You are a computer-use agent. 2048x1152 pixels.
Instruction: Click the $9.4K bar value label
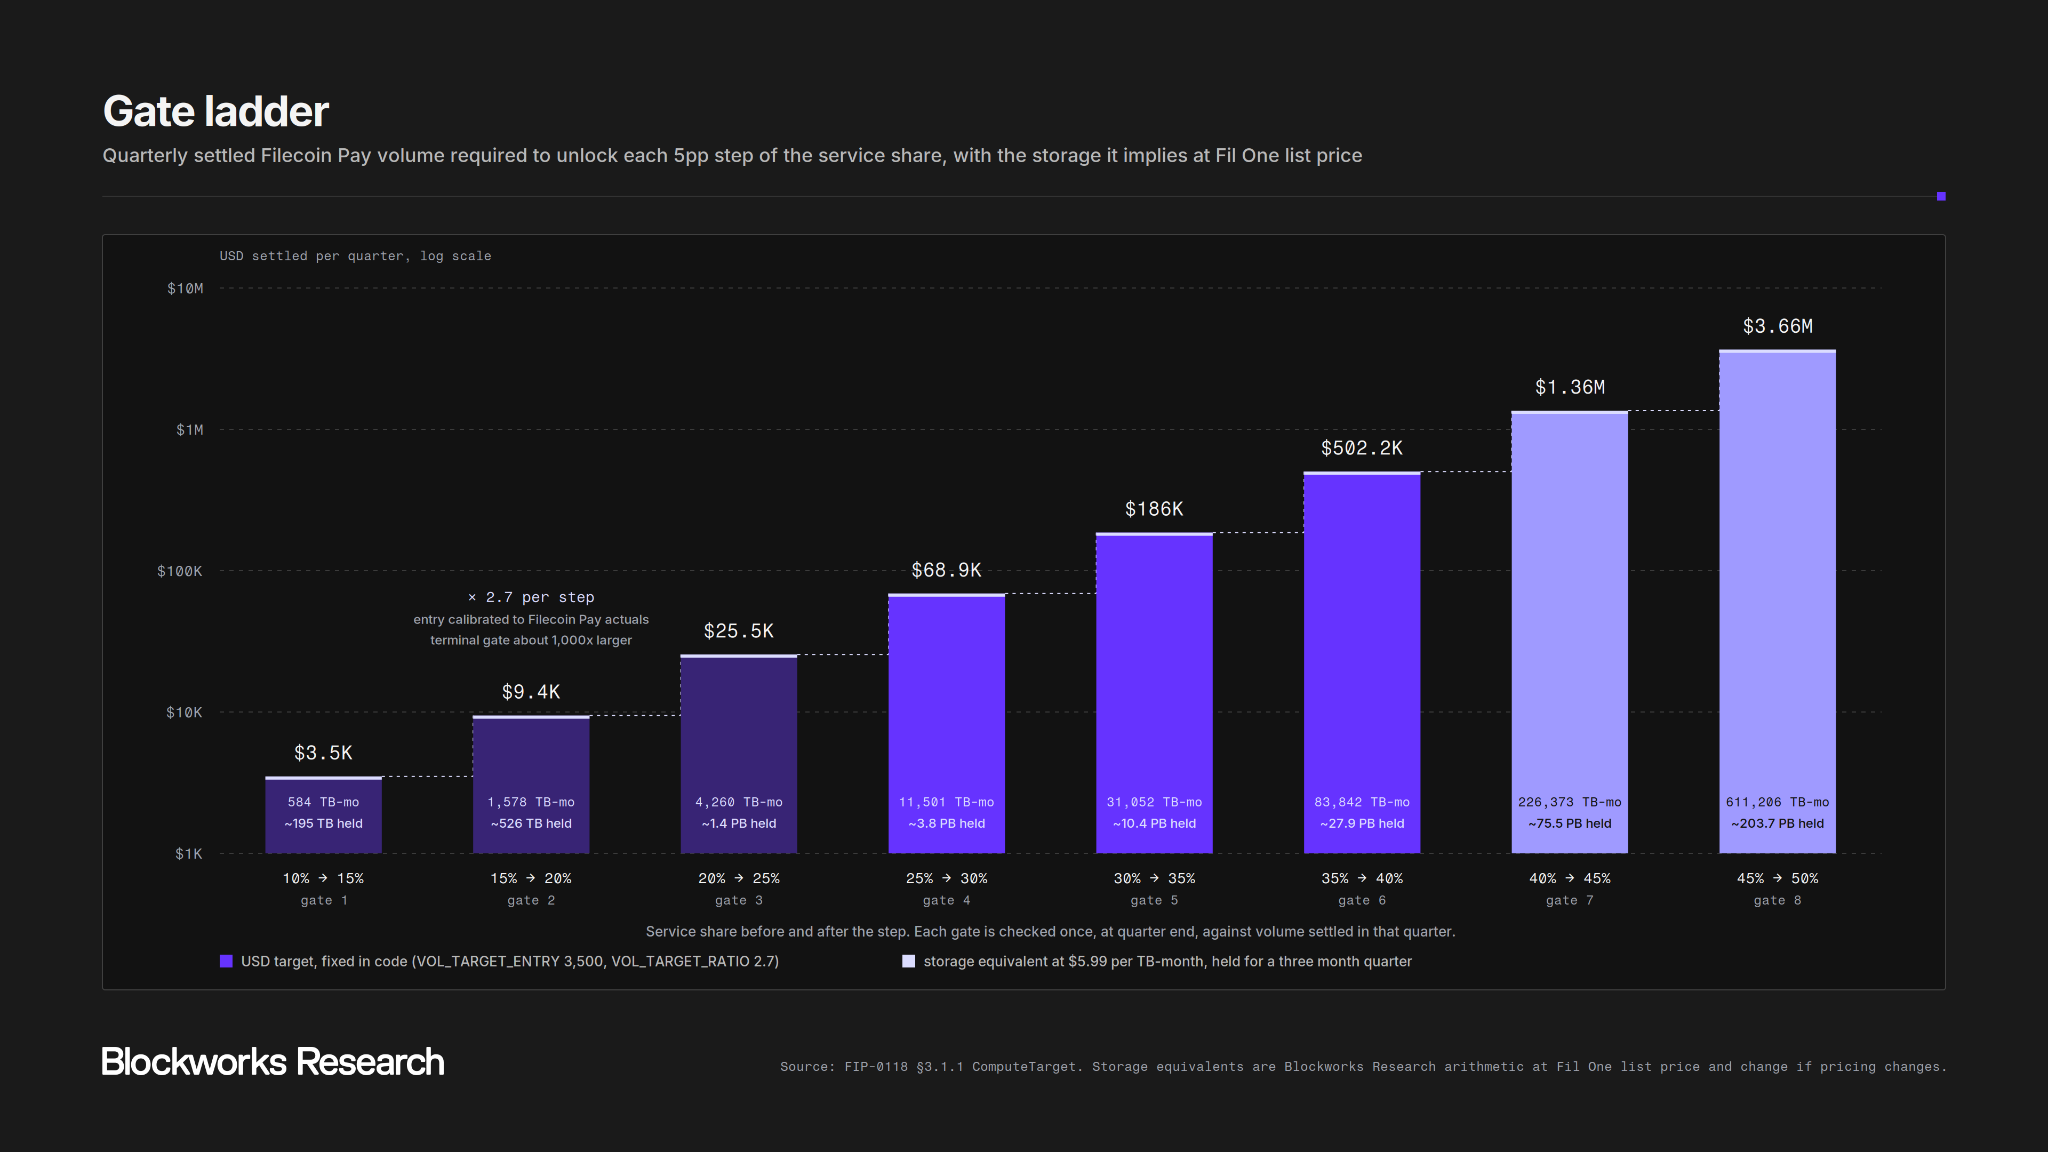pyautogui.click(x=531, y=692)
